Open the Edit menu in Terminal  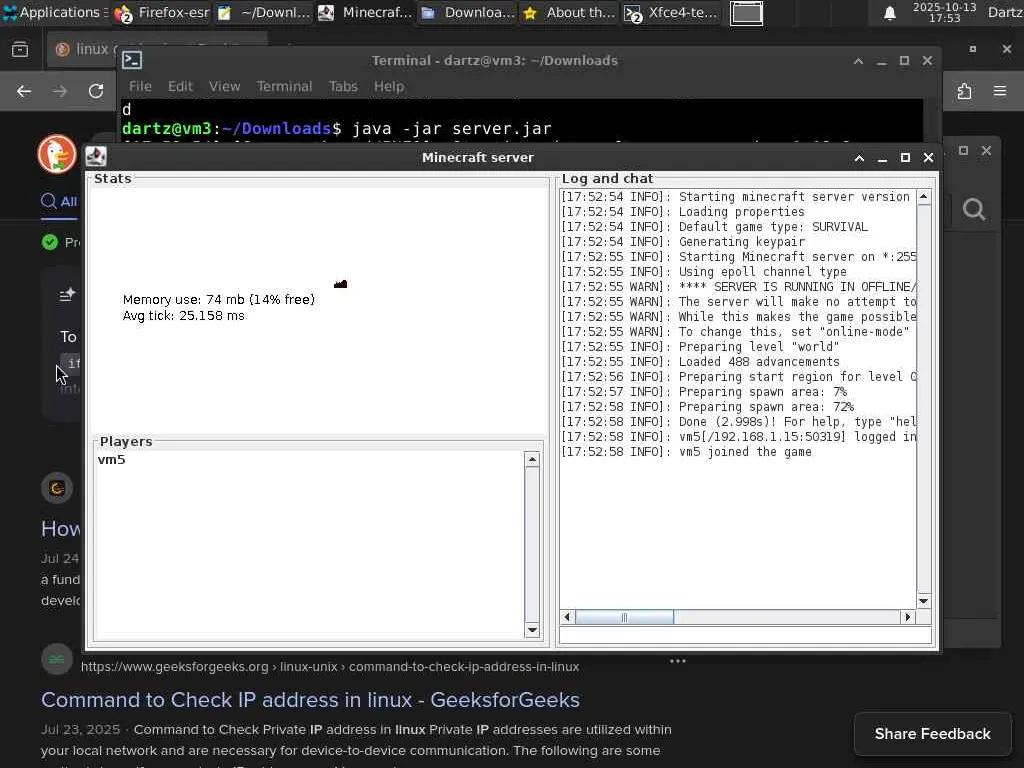coord(180,86)
